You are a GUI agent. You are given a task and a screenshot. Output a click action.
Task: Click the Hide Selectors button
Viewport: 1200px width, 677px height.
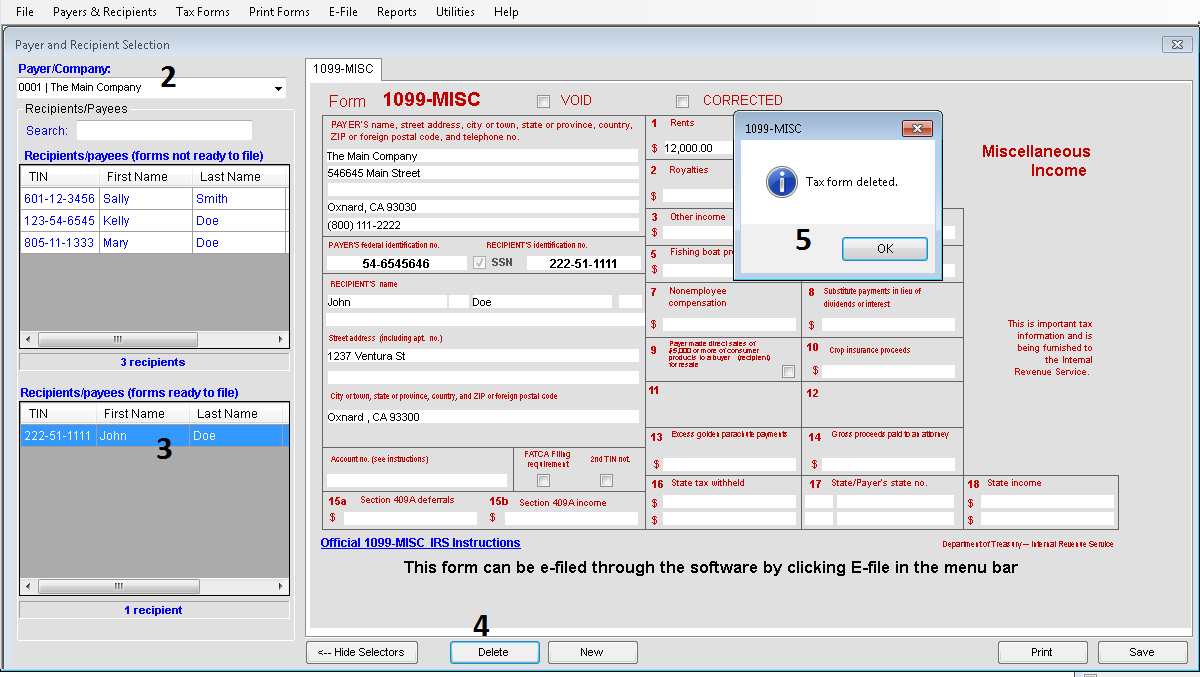361,652
